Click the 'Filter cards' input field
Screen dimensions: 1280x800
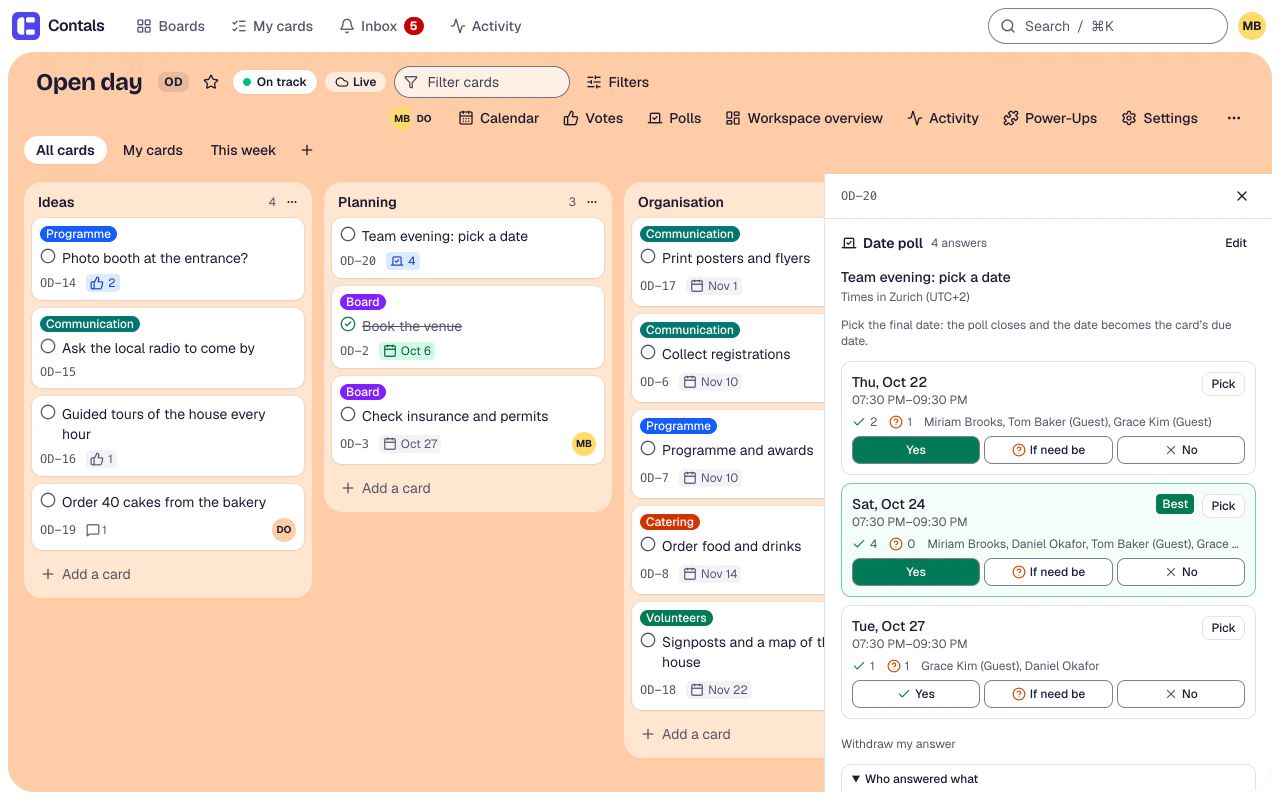click(x=482, y=82)
